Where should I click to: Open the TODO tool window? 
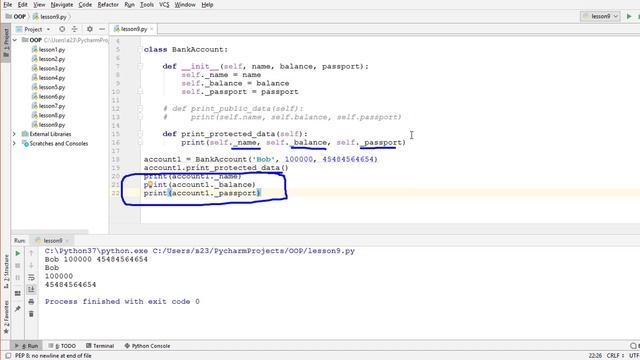tap(62, 346)
